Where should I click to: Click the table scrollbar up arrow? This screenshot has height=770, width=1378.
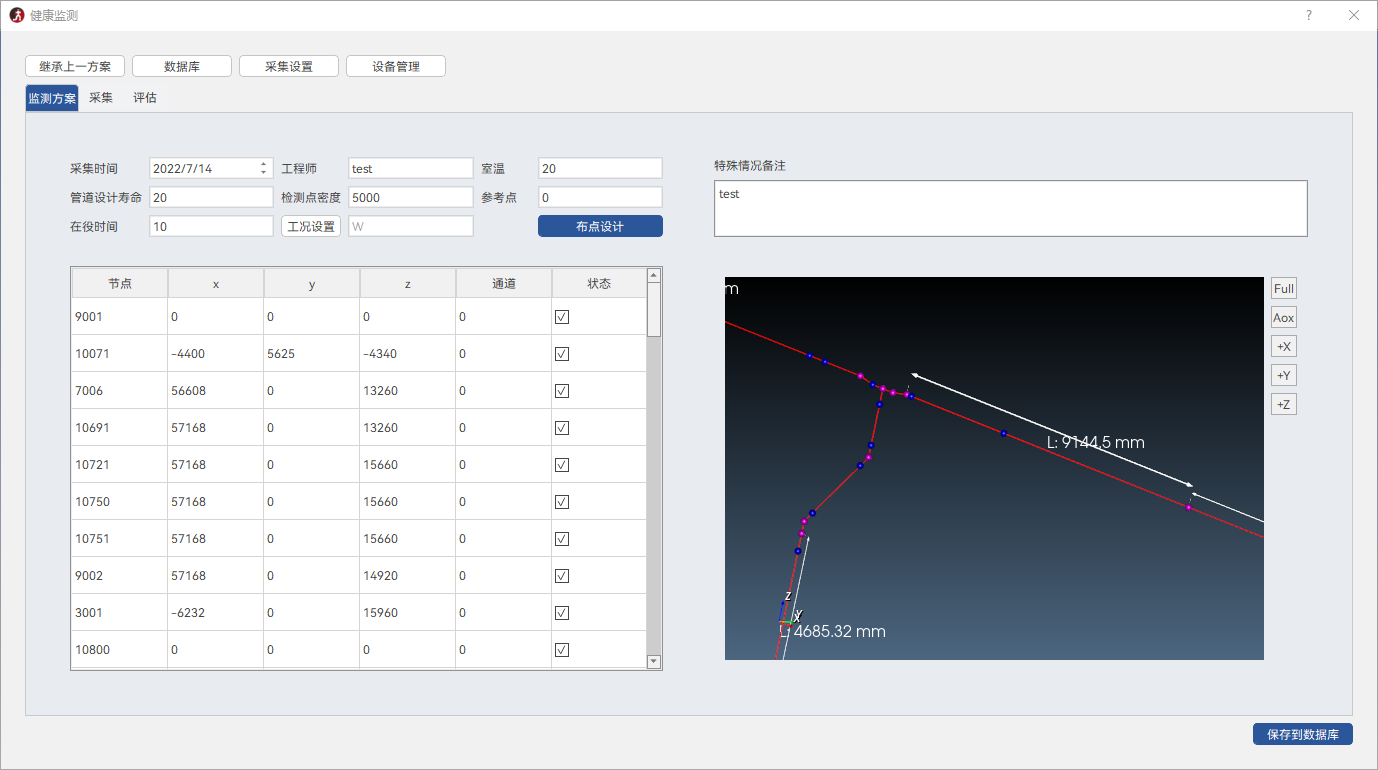click(654, 275)
